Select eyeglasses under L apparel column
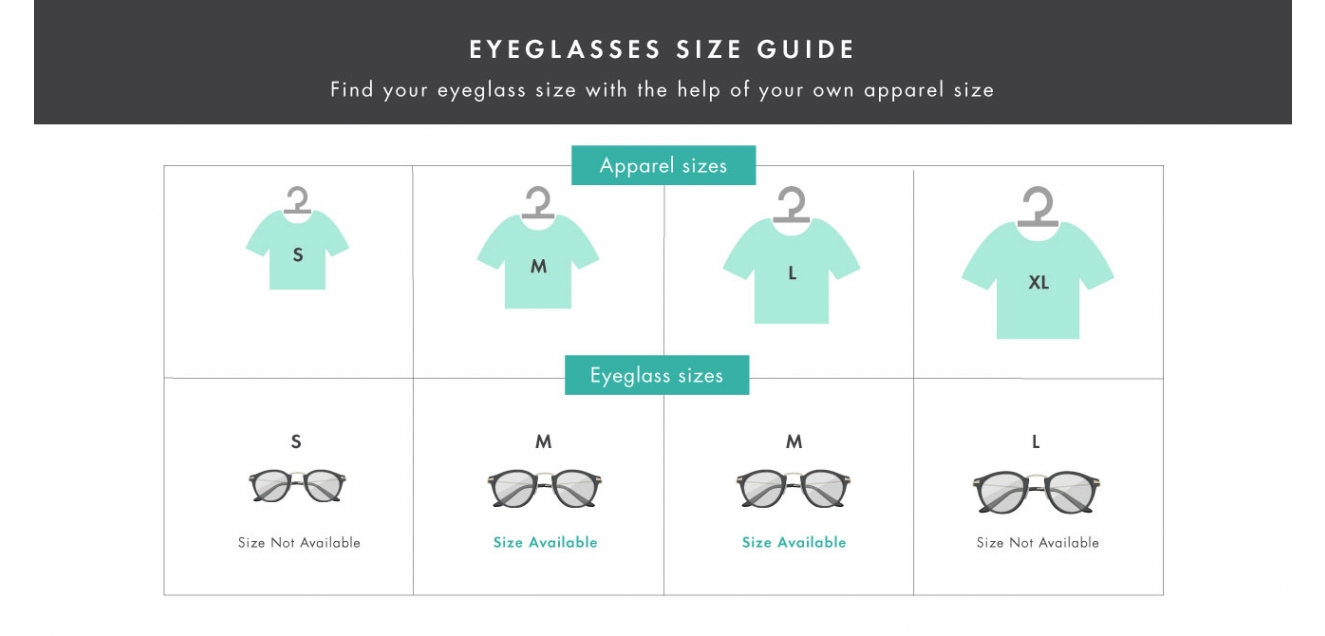Image resolution: width=1325 pixels, height=636 pixels. click(x=794, y=488)
